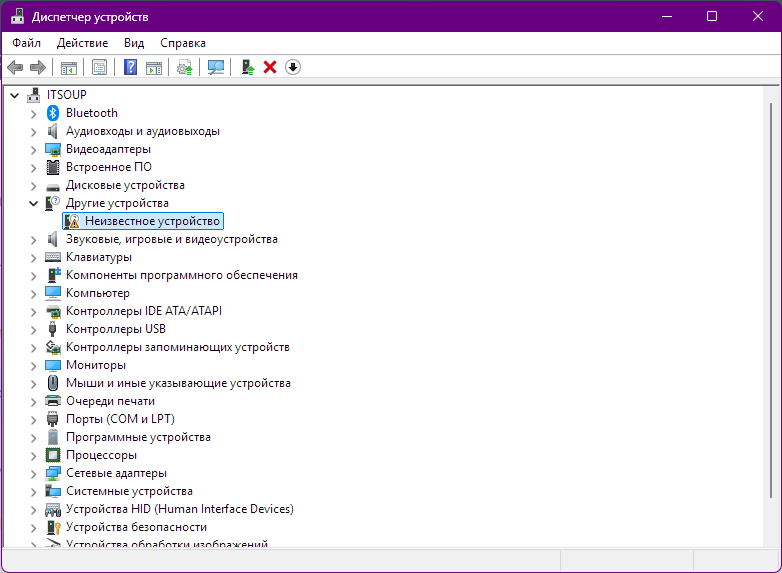The height and width of the screenshot is (573, 782).
Task: Click the blue Help question-mark icon
Action: [130, 67]
